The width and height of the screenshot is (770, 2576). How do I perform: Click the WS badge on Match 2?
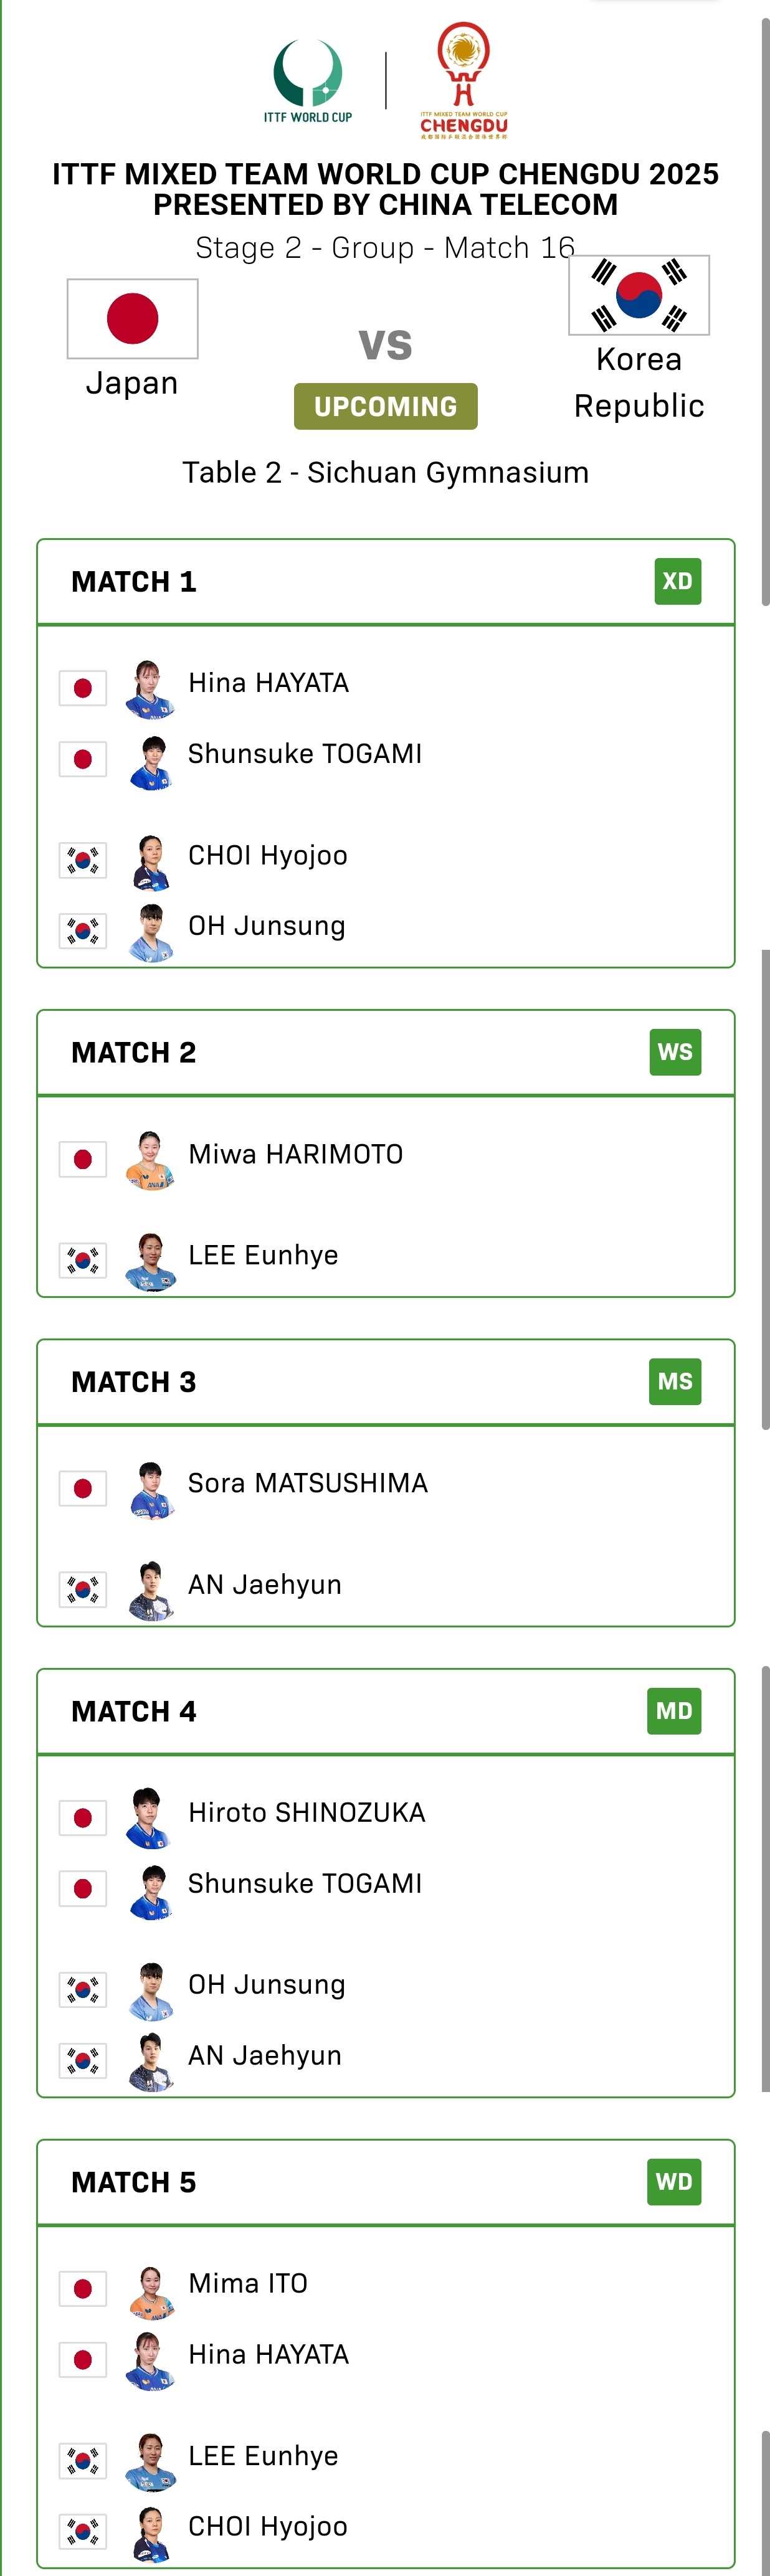[675, 1052]
